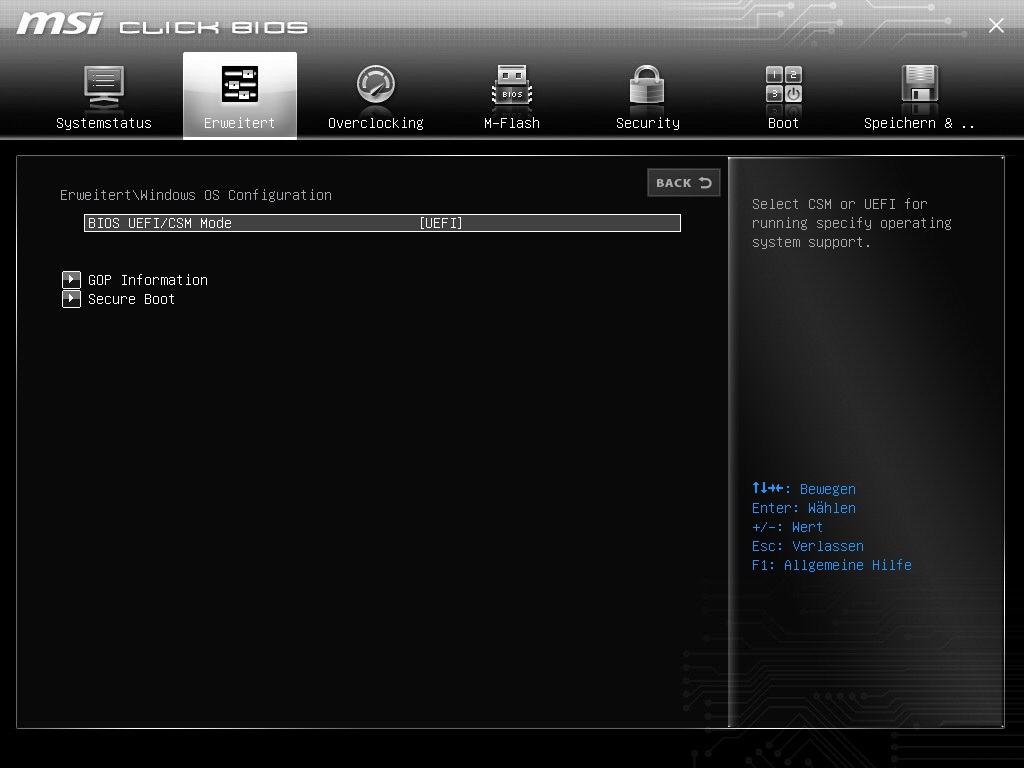Open the M-Flash BIOS chip icon

[x=512, y=85]
